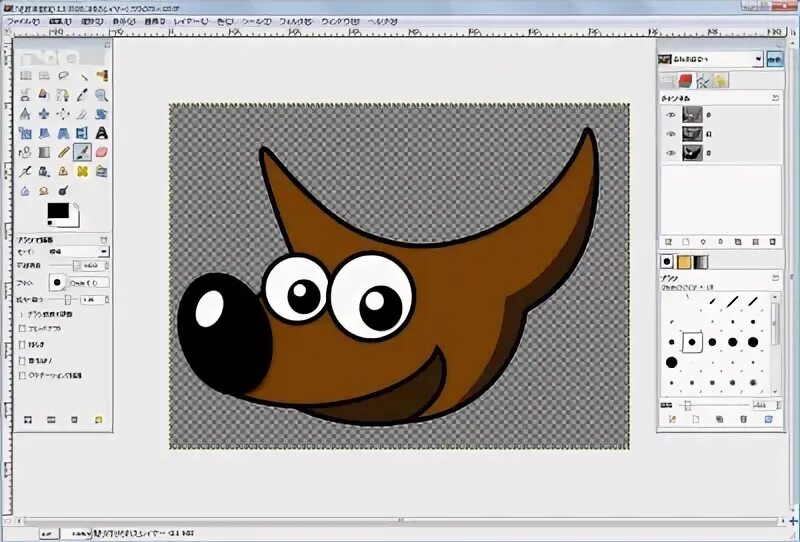Select the Color Picker eyedropper tool
The height and width of the screenshot is (542, 800).
tap(83, 95)
